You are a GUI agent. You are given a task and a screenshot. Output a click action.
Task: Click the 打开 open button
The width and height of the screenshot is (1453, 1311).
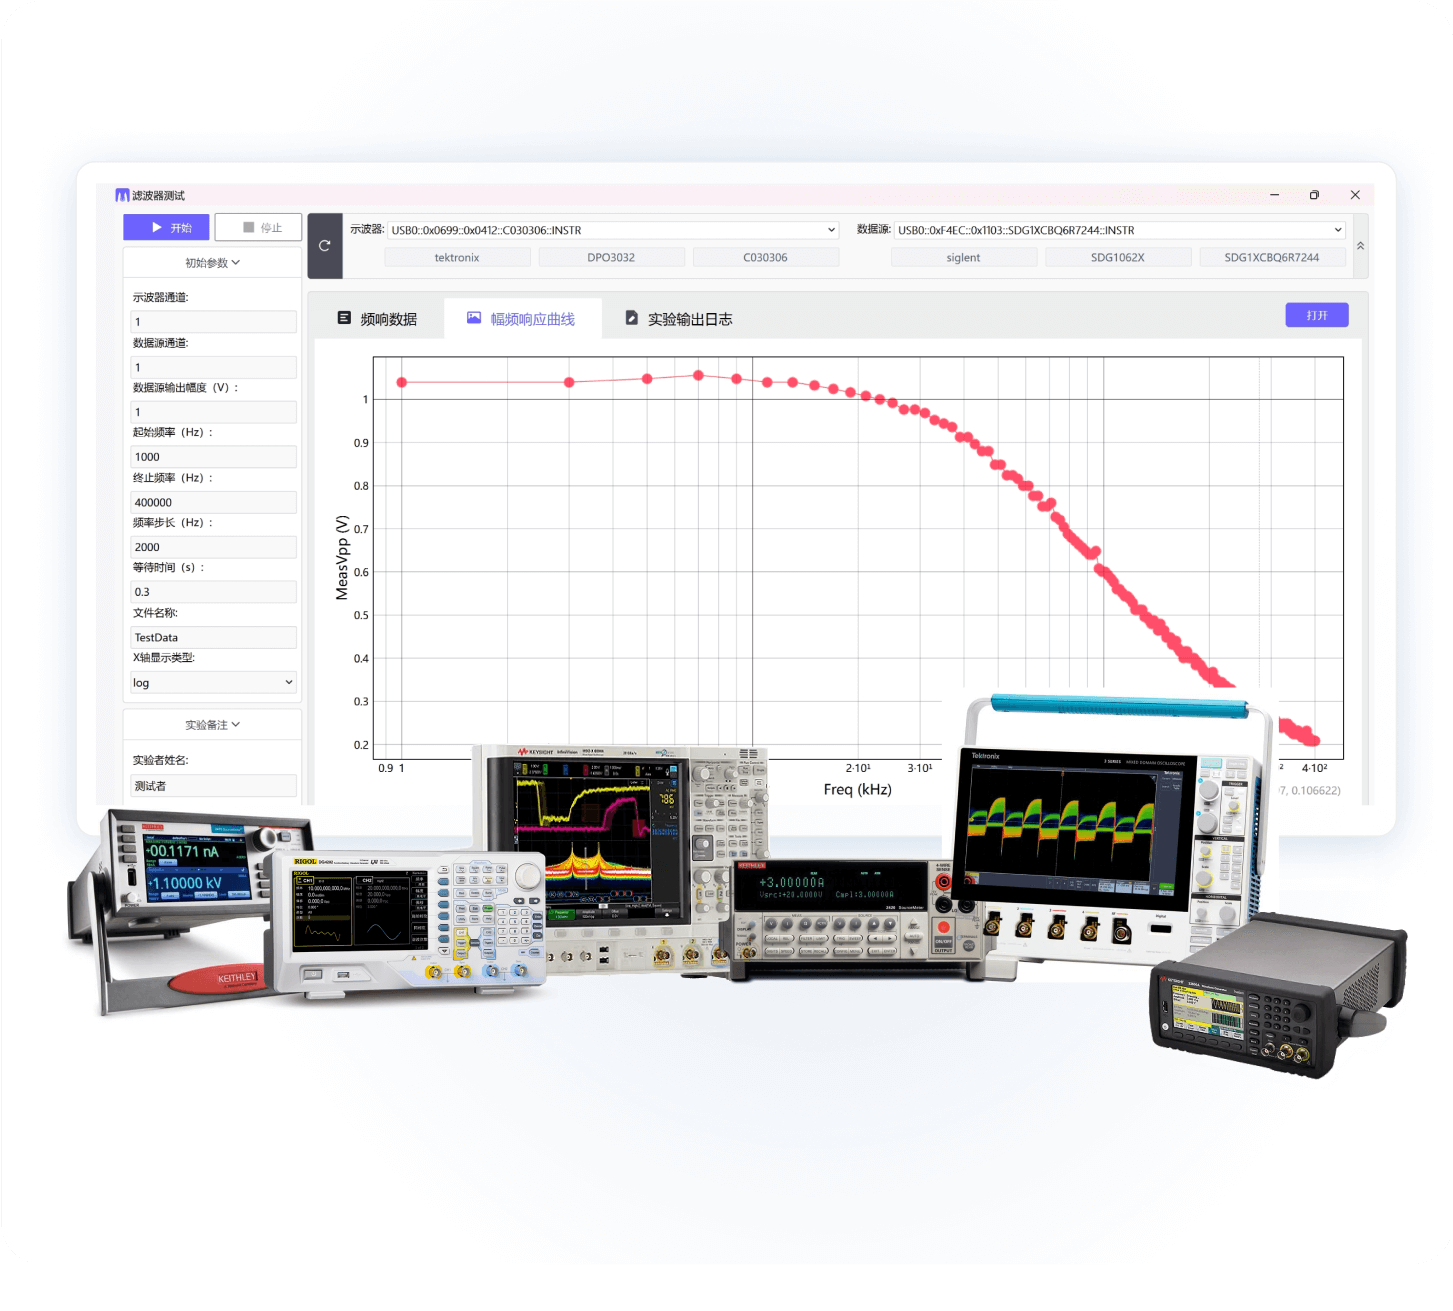(1317, 315)
